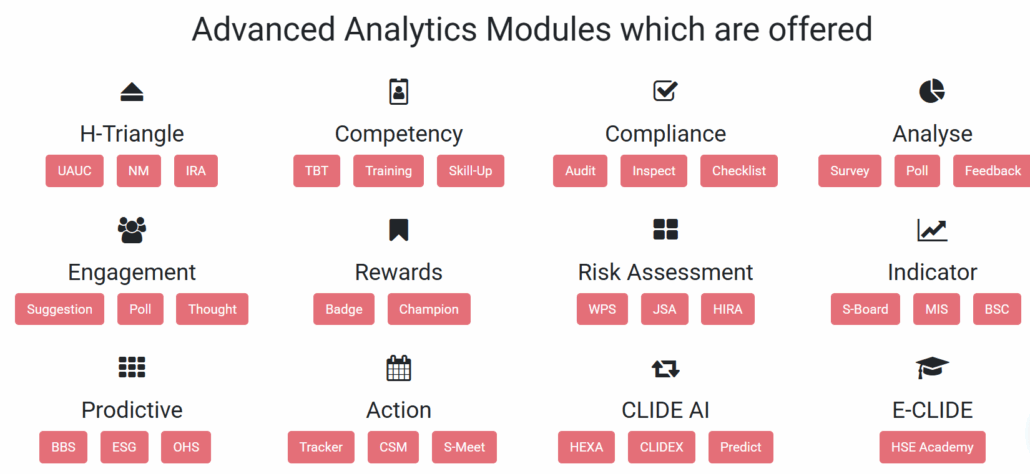Viewport: 1030px width, 474px height.
Task: Select the Predict button under CLIDE AI
Action: coord(740,447)
